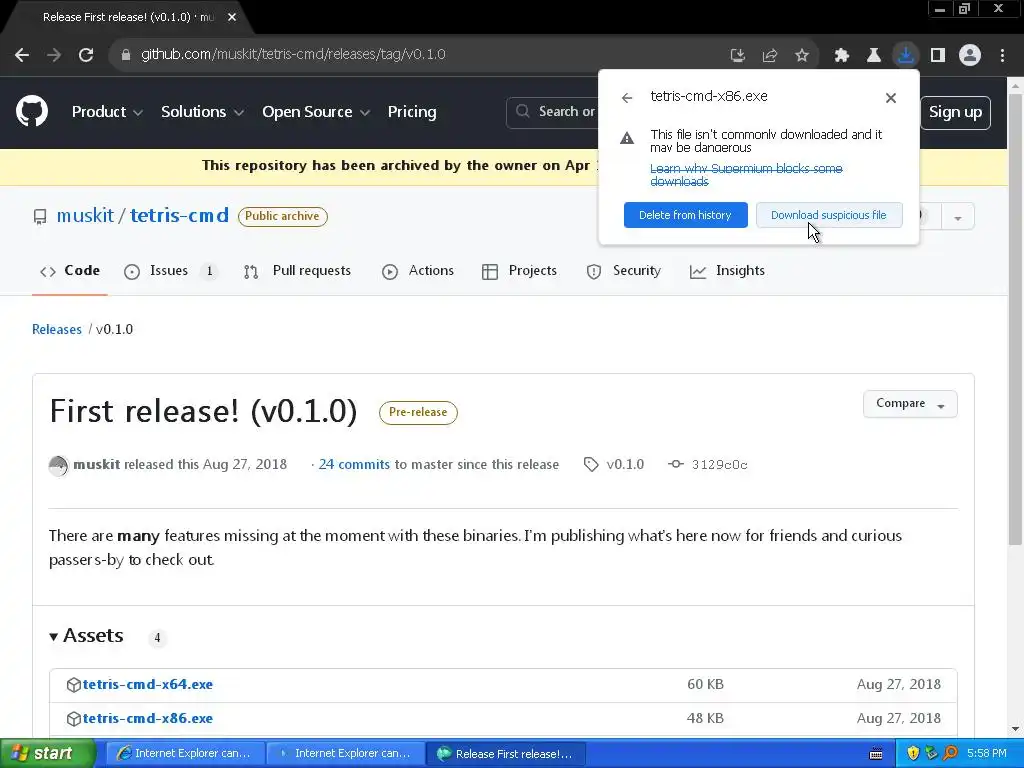Open the Issues tab
The height and width of the screenshot is (768, 1024).
point(170,271)
